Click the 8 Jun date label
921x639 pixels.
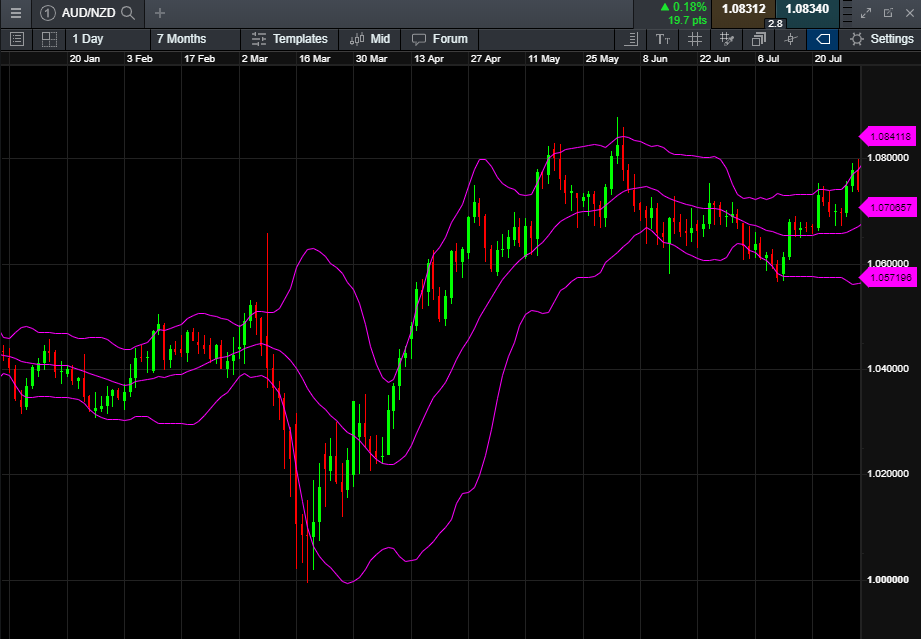pyautogui.click(x=655, y=59)
